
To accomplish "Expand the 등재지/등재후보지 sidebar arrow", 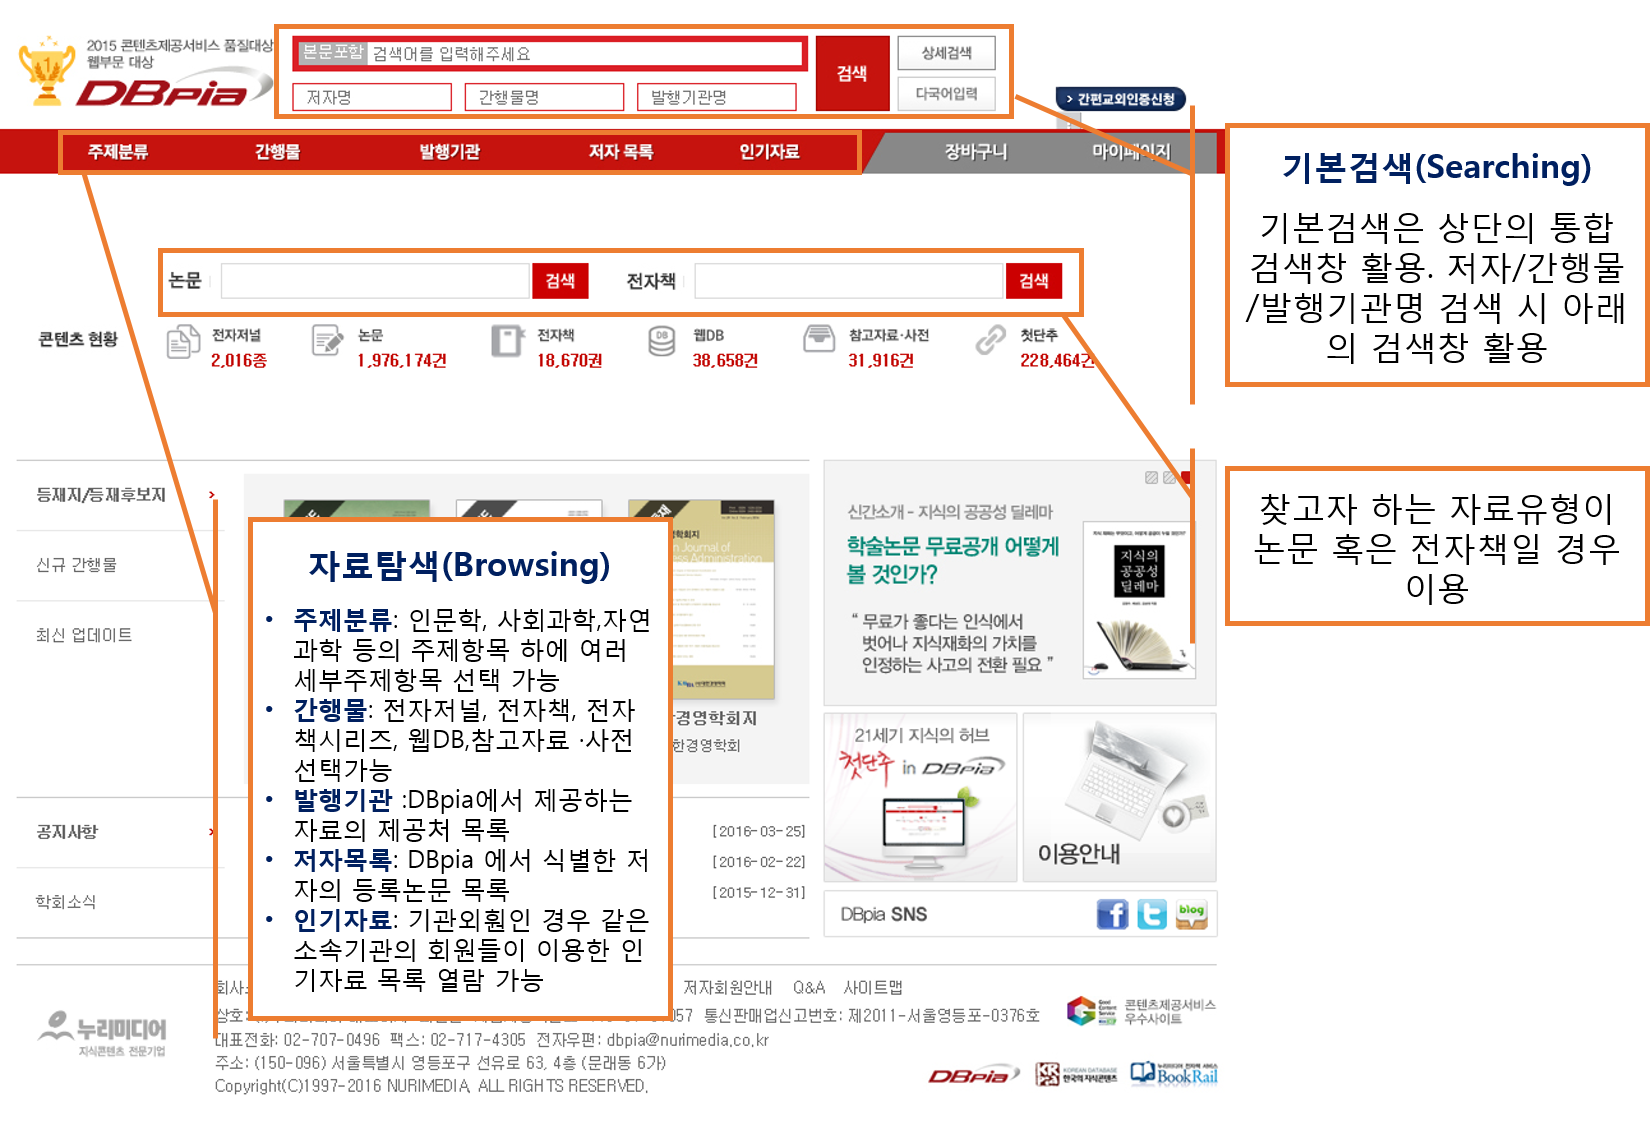I will point(211,495).
